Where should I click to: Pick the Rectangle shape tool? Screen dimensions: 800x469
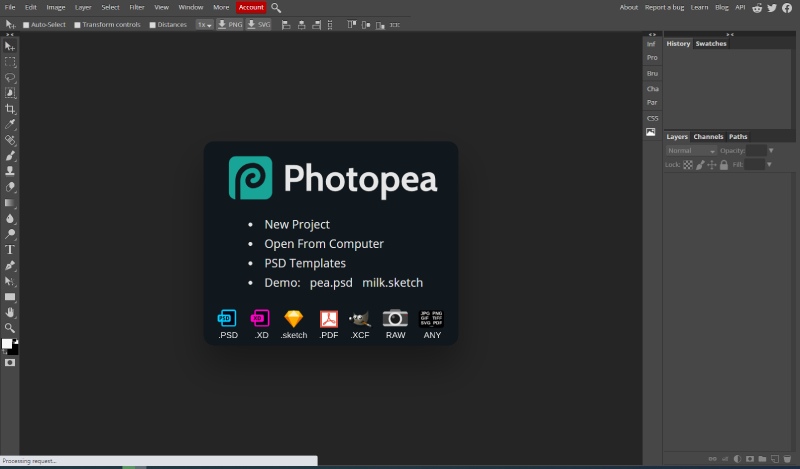(10, 297)
